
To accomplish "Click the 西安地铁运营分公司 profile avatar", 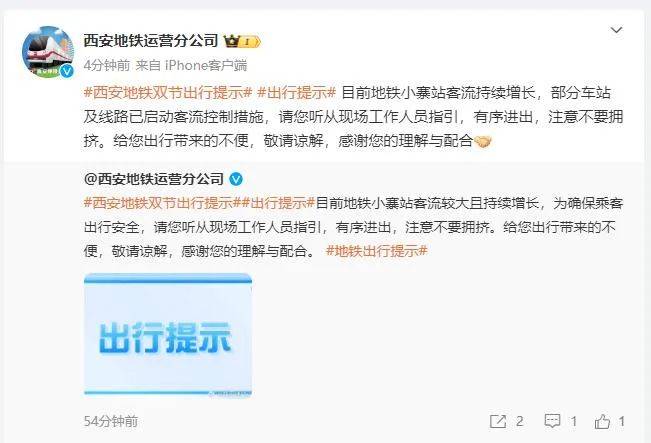I will [x=48, y=52].
